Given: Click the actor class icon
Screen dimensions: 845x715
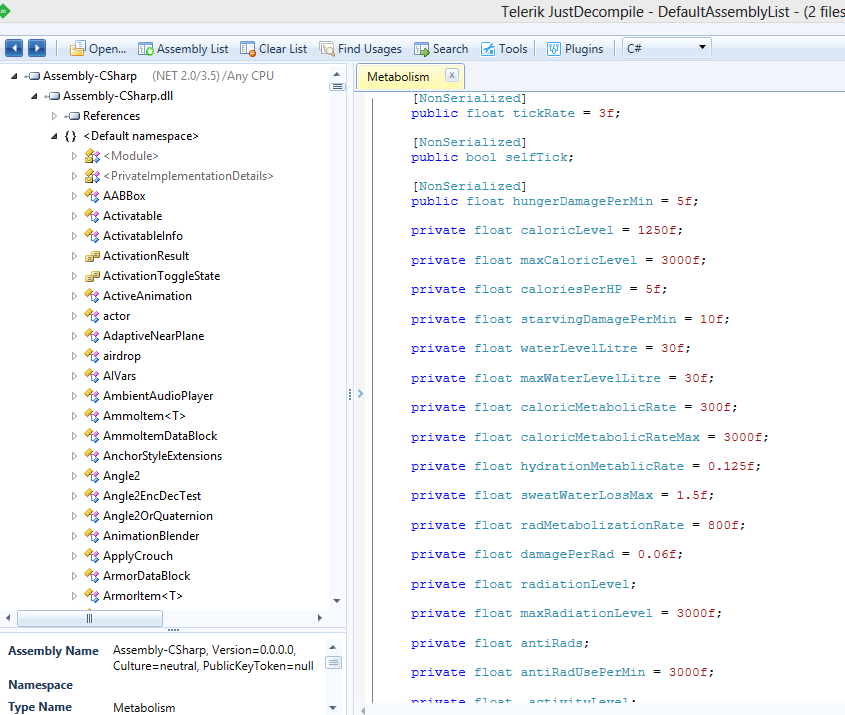Looking at the screenshot, I should coord(92,316).
